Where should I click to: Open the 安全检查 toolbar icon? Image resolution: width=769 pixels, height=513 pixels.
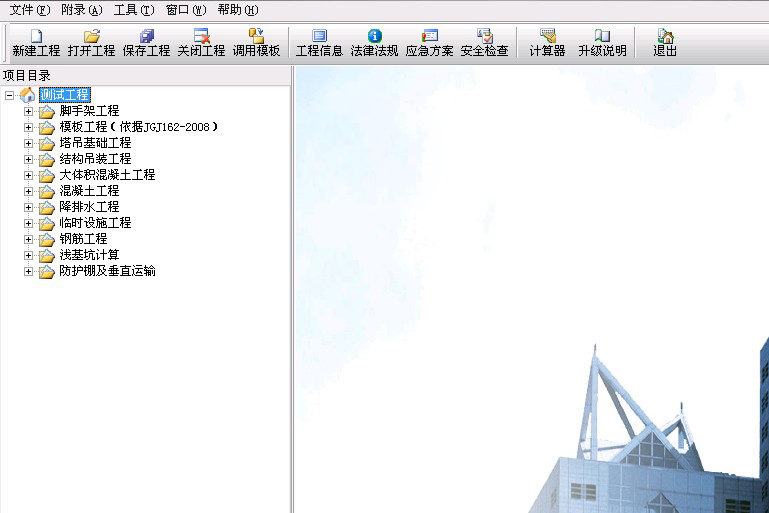click(x=485, y=36)
